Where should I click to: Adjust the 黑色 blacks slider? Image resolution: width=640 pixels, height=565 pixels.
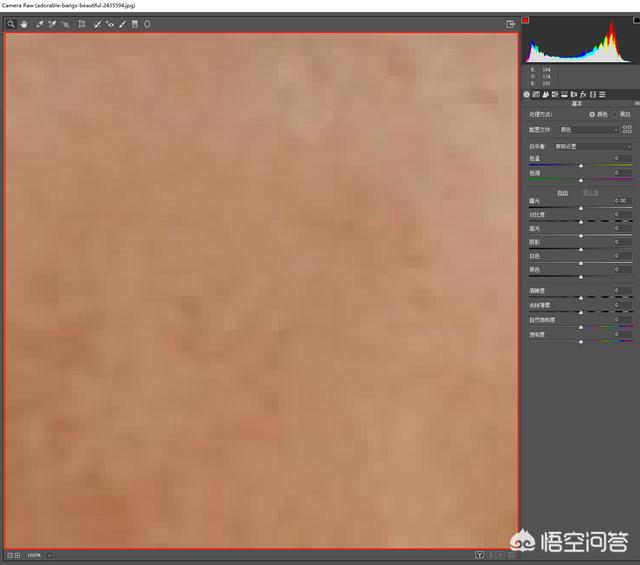click(580, 277)
